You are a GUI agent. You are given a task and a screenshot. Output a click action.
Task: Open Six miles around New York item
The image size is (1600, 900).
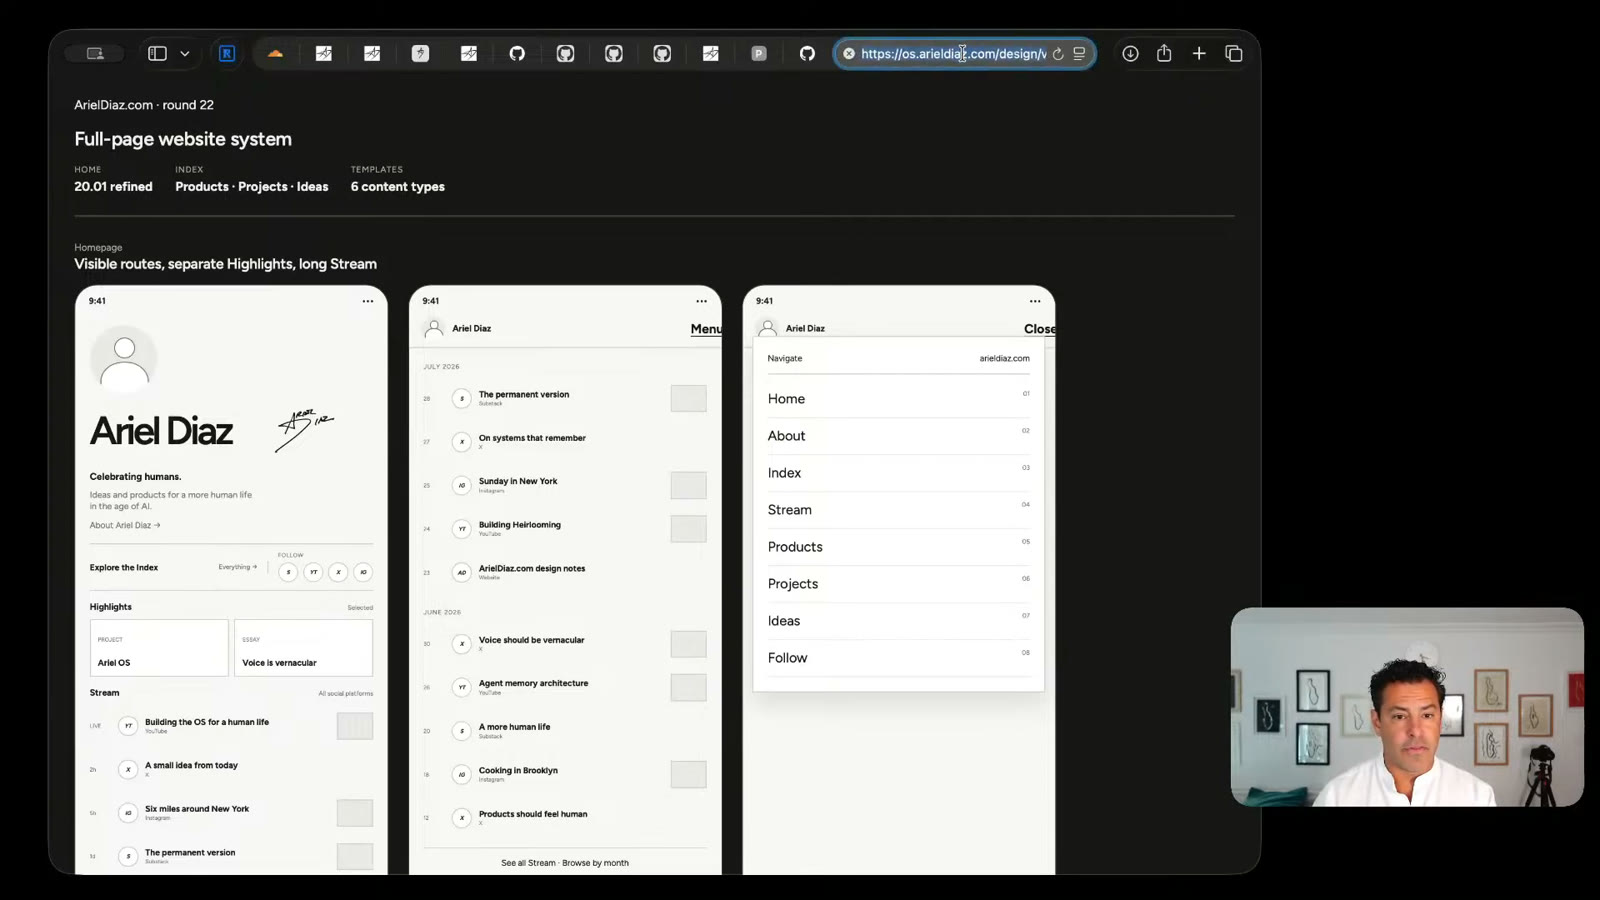(197, 809)
